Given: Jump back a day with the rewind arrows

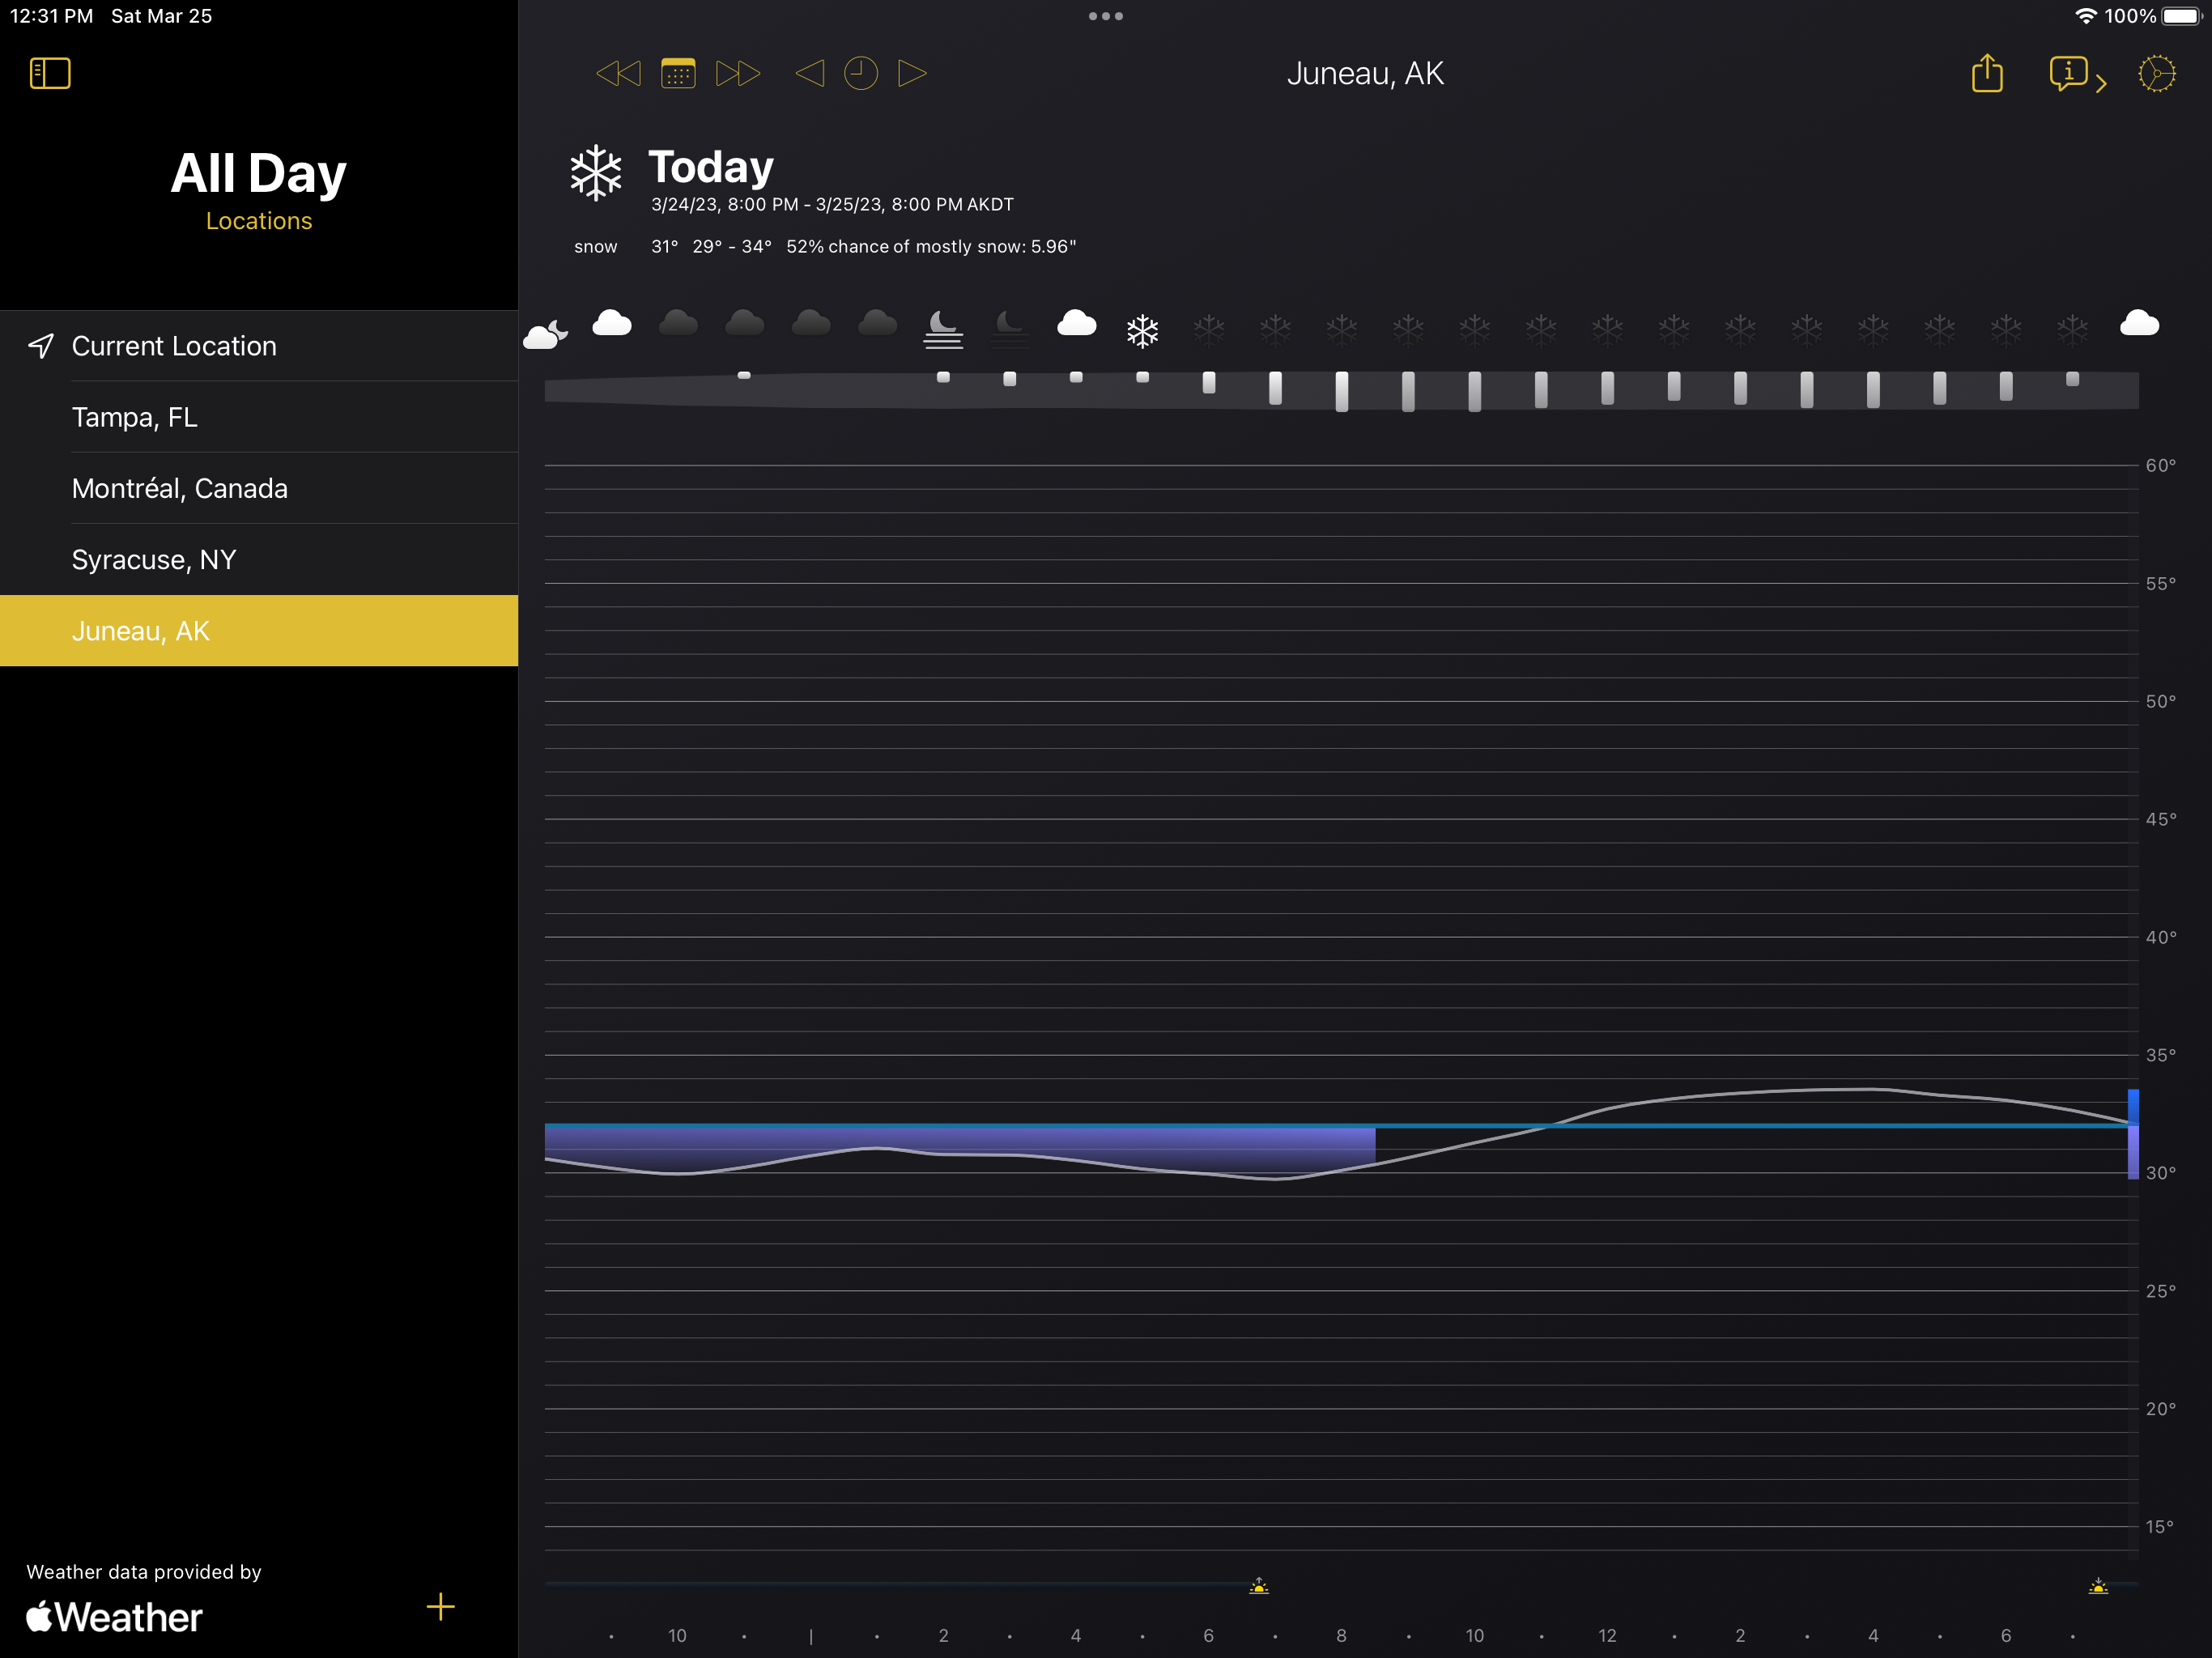Looking at the screenshot, I should [x=618, y=73].
